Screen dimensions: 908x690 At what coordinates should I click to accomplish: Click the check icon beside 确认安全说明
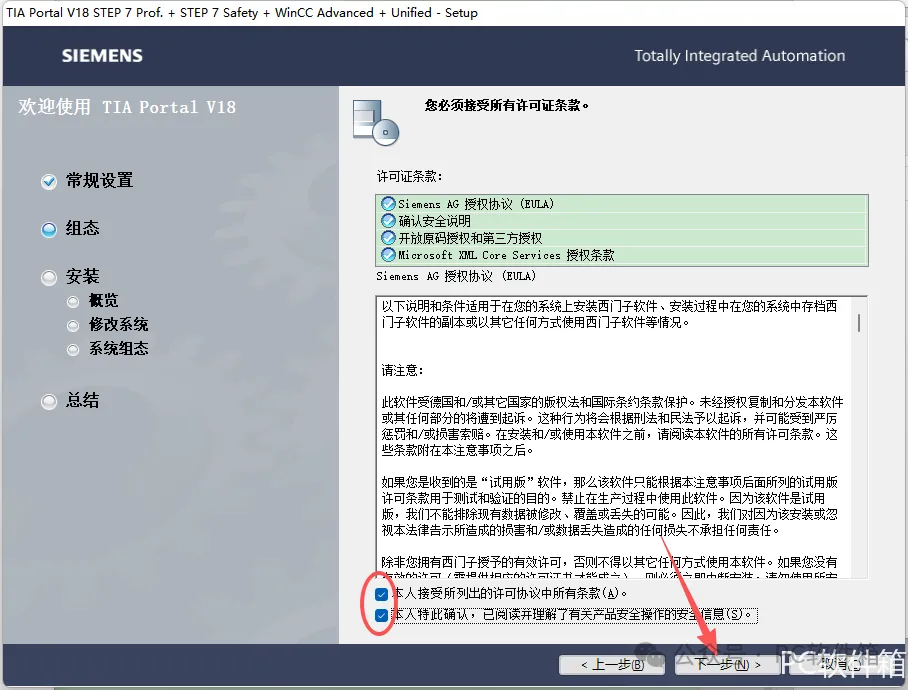(x=388, y=221)
